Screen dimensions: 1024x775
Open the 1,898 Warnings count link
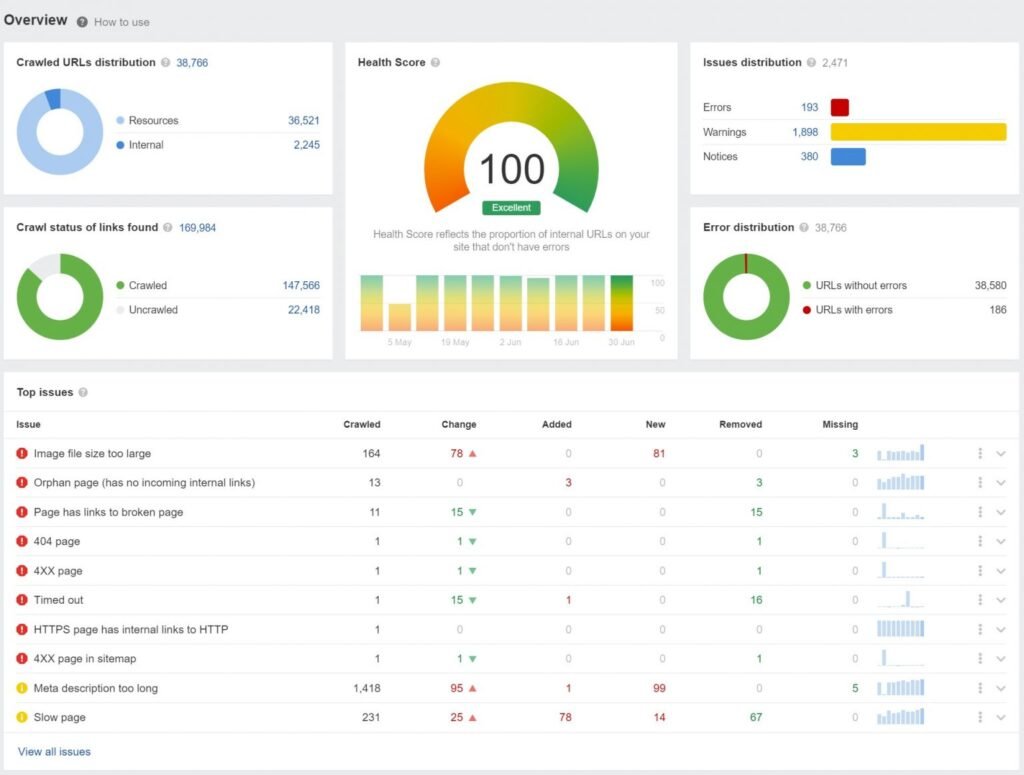tap(805, 132)
